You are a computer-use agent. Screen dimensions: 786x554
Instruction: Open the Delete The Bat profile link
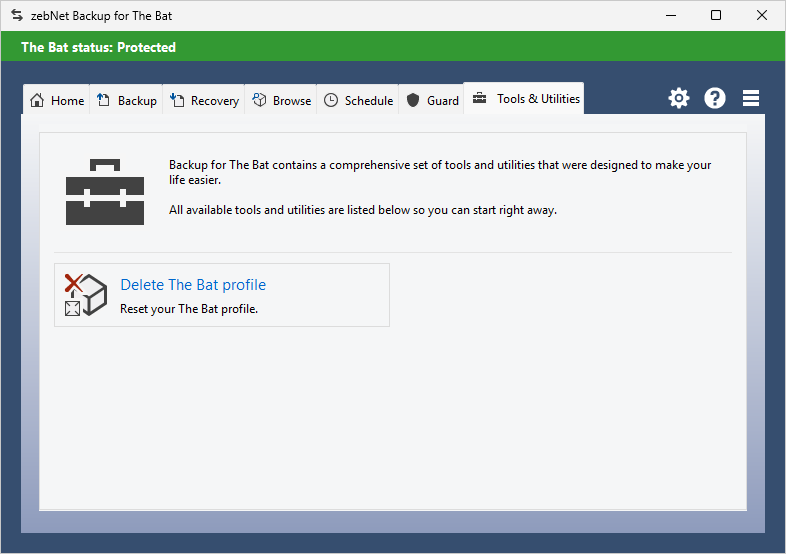coord(193,285)
